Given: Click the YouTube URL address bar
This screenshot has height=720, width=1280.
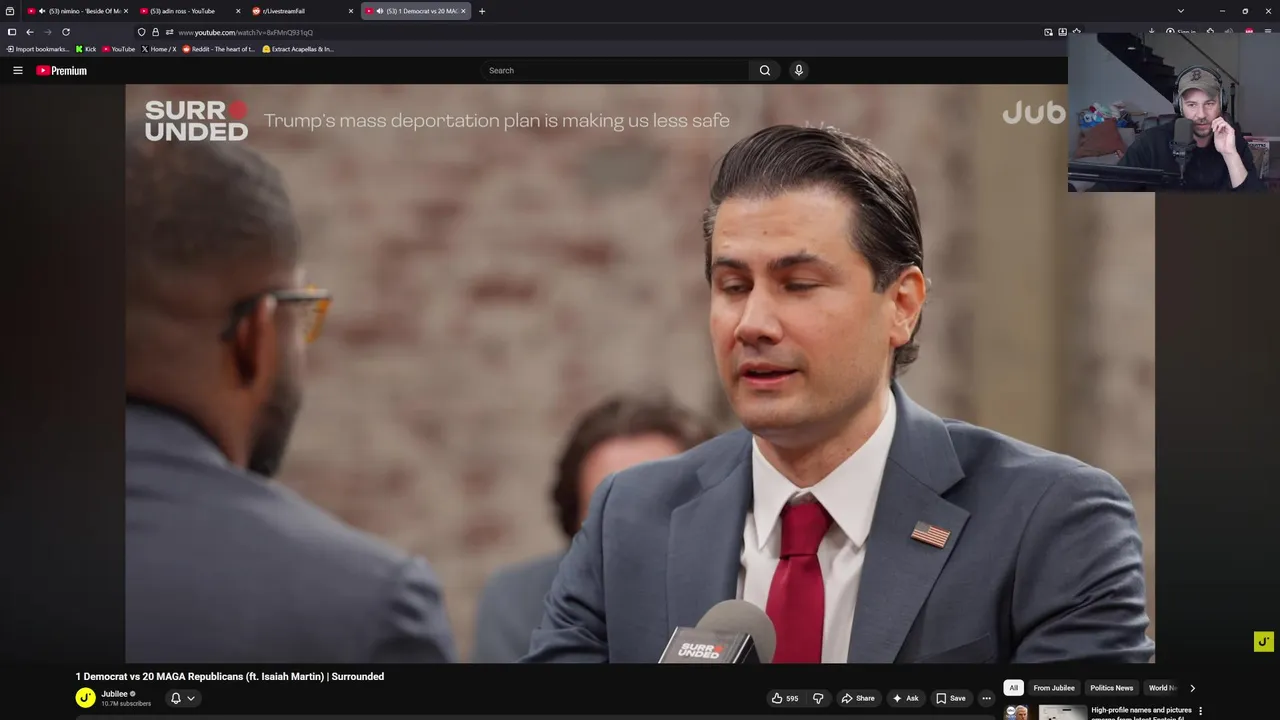Looking at the screenshot, I should 600,32.
